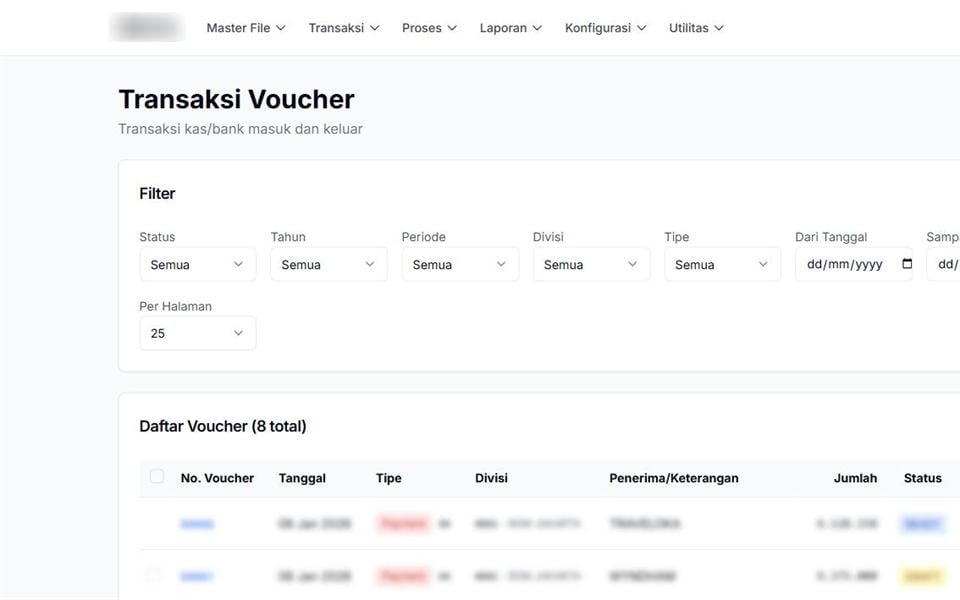Open the Proses menu

point(429,28)
